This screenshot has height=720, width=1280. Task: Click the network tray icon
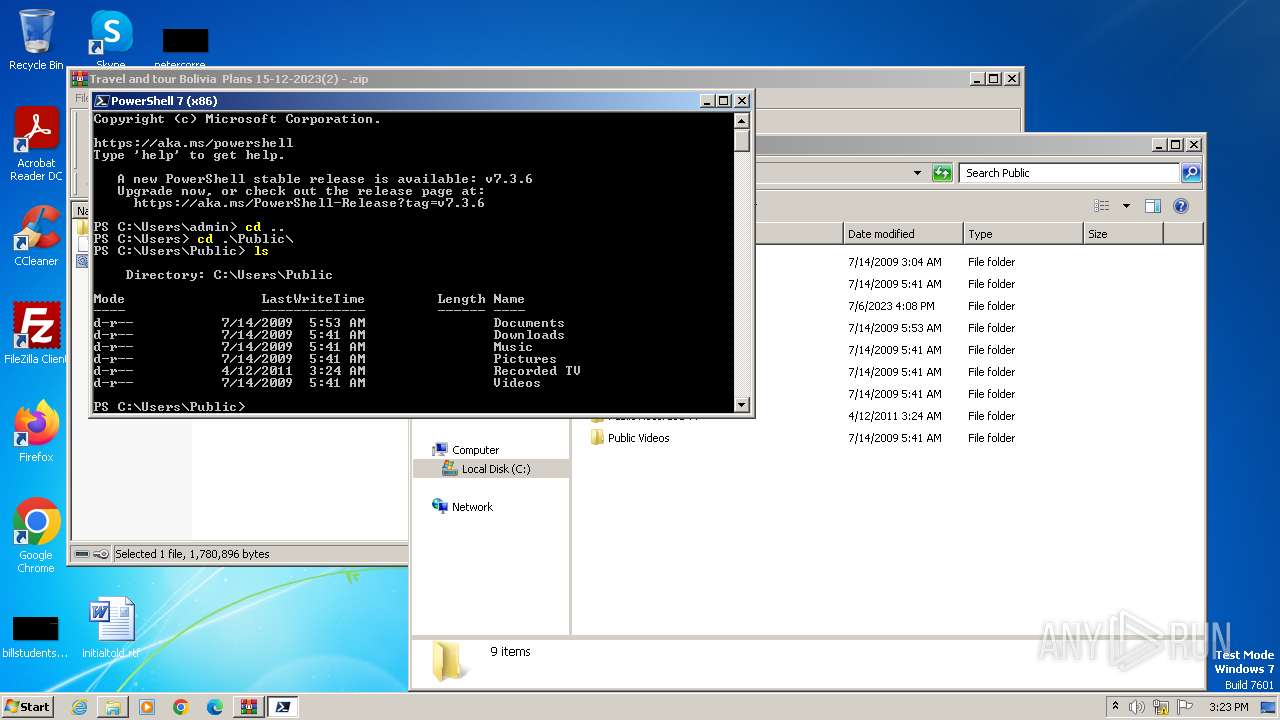[x=1161, y=707]
